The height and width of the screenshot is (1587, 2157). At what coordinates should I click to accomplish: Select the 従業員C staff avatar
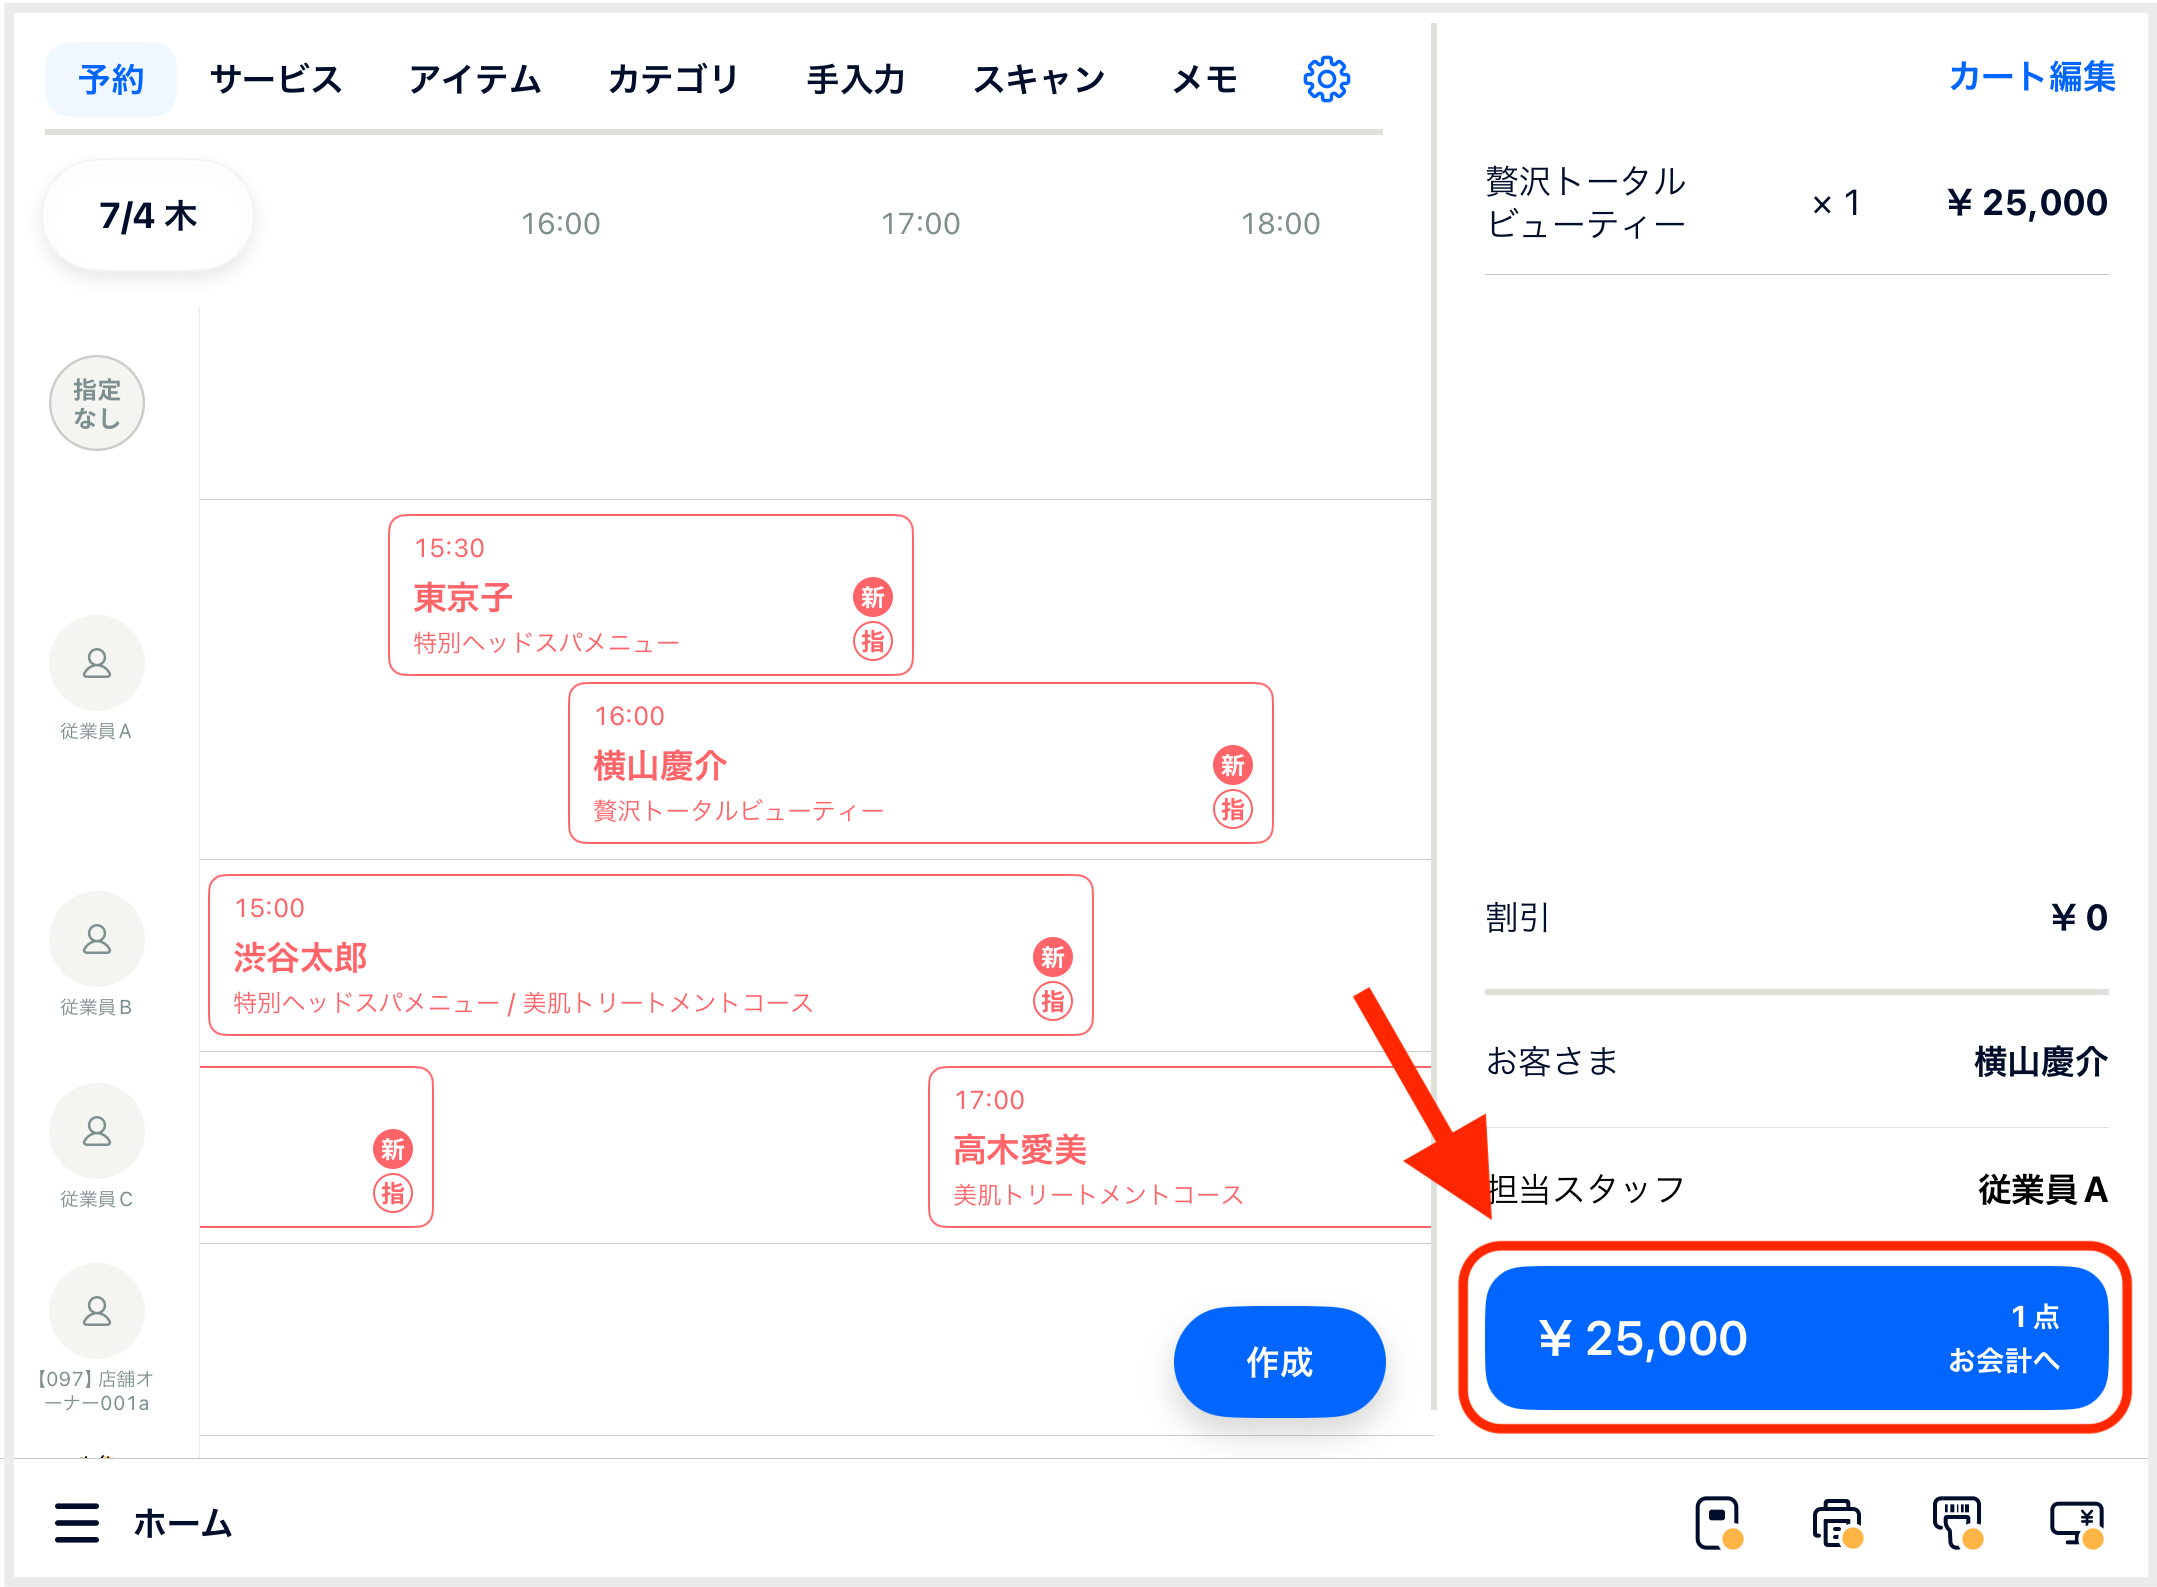tap(97, 1131)
